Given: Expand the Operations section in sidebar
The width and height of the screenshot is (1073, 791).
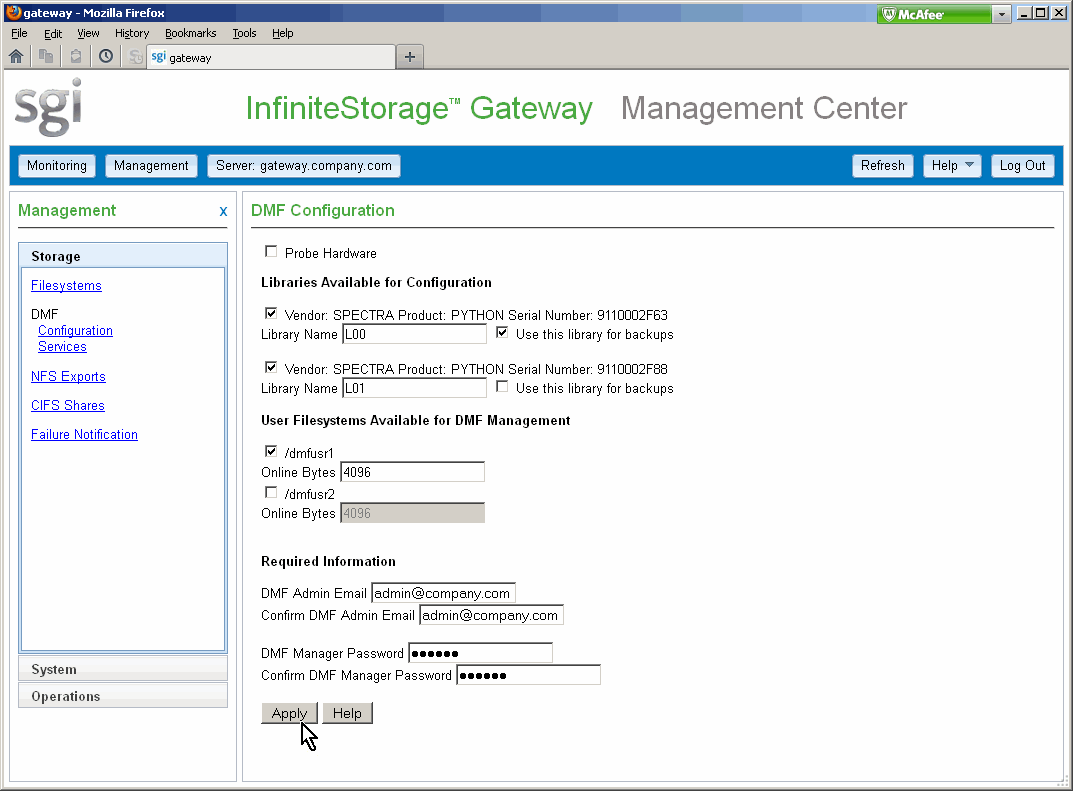Looking at the screenshot, I should [x=123, y=696].
